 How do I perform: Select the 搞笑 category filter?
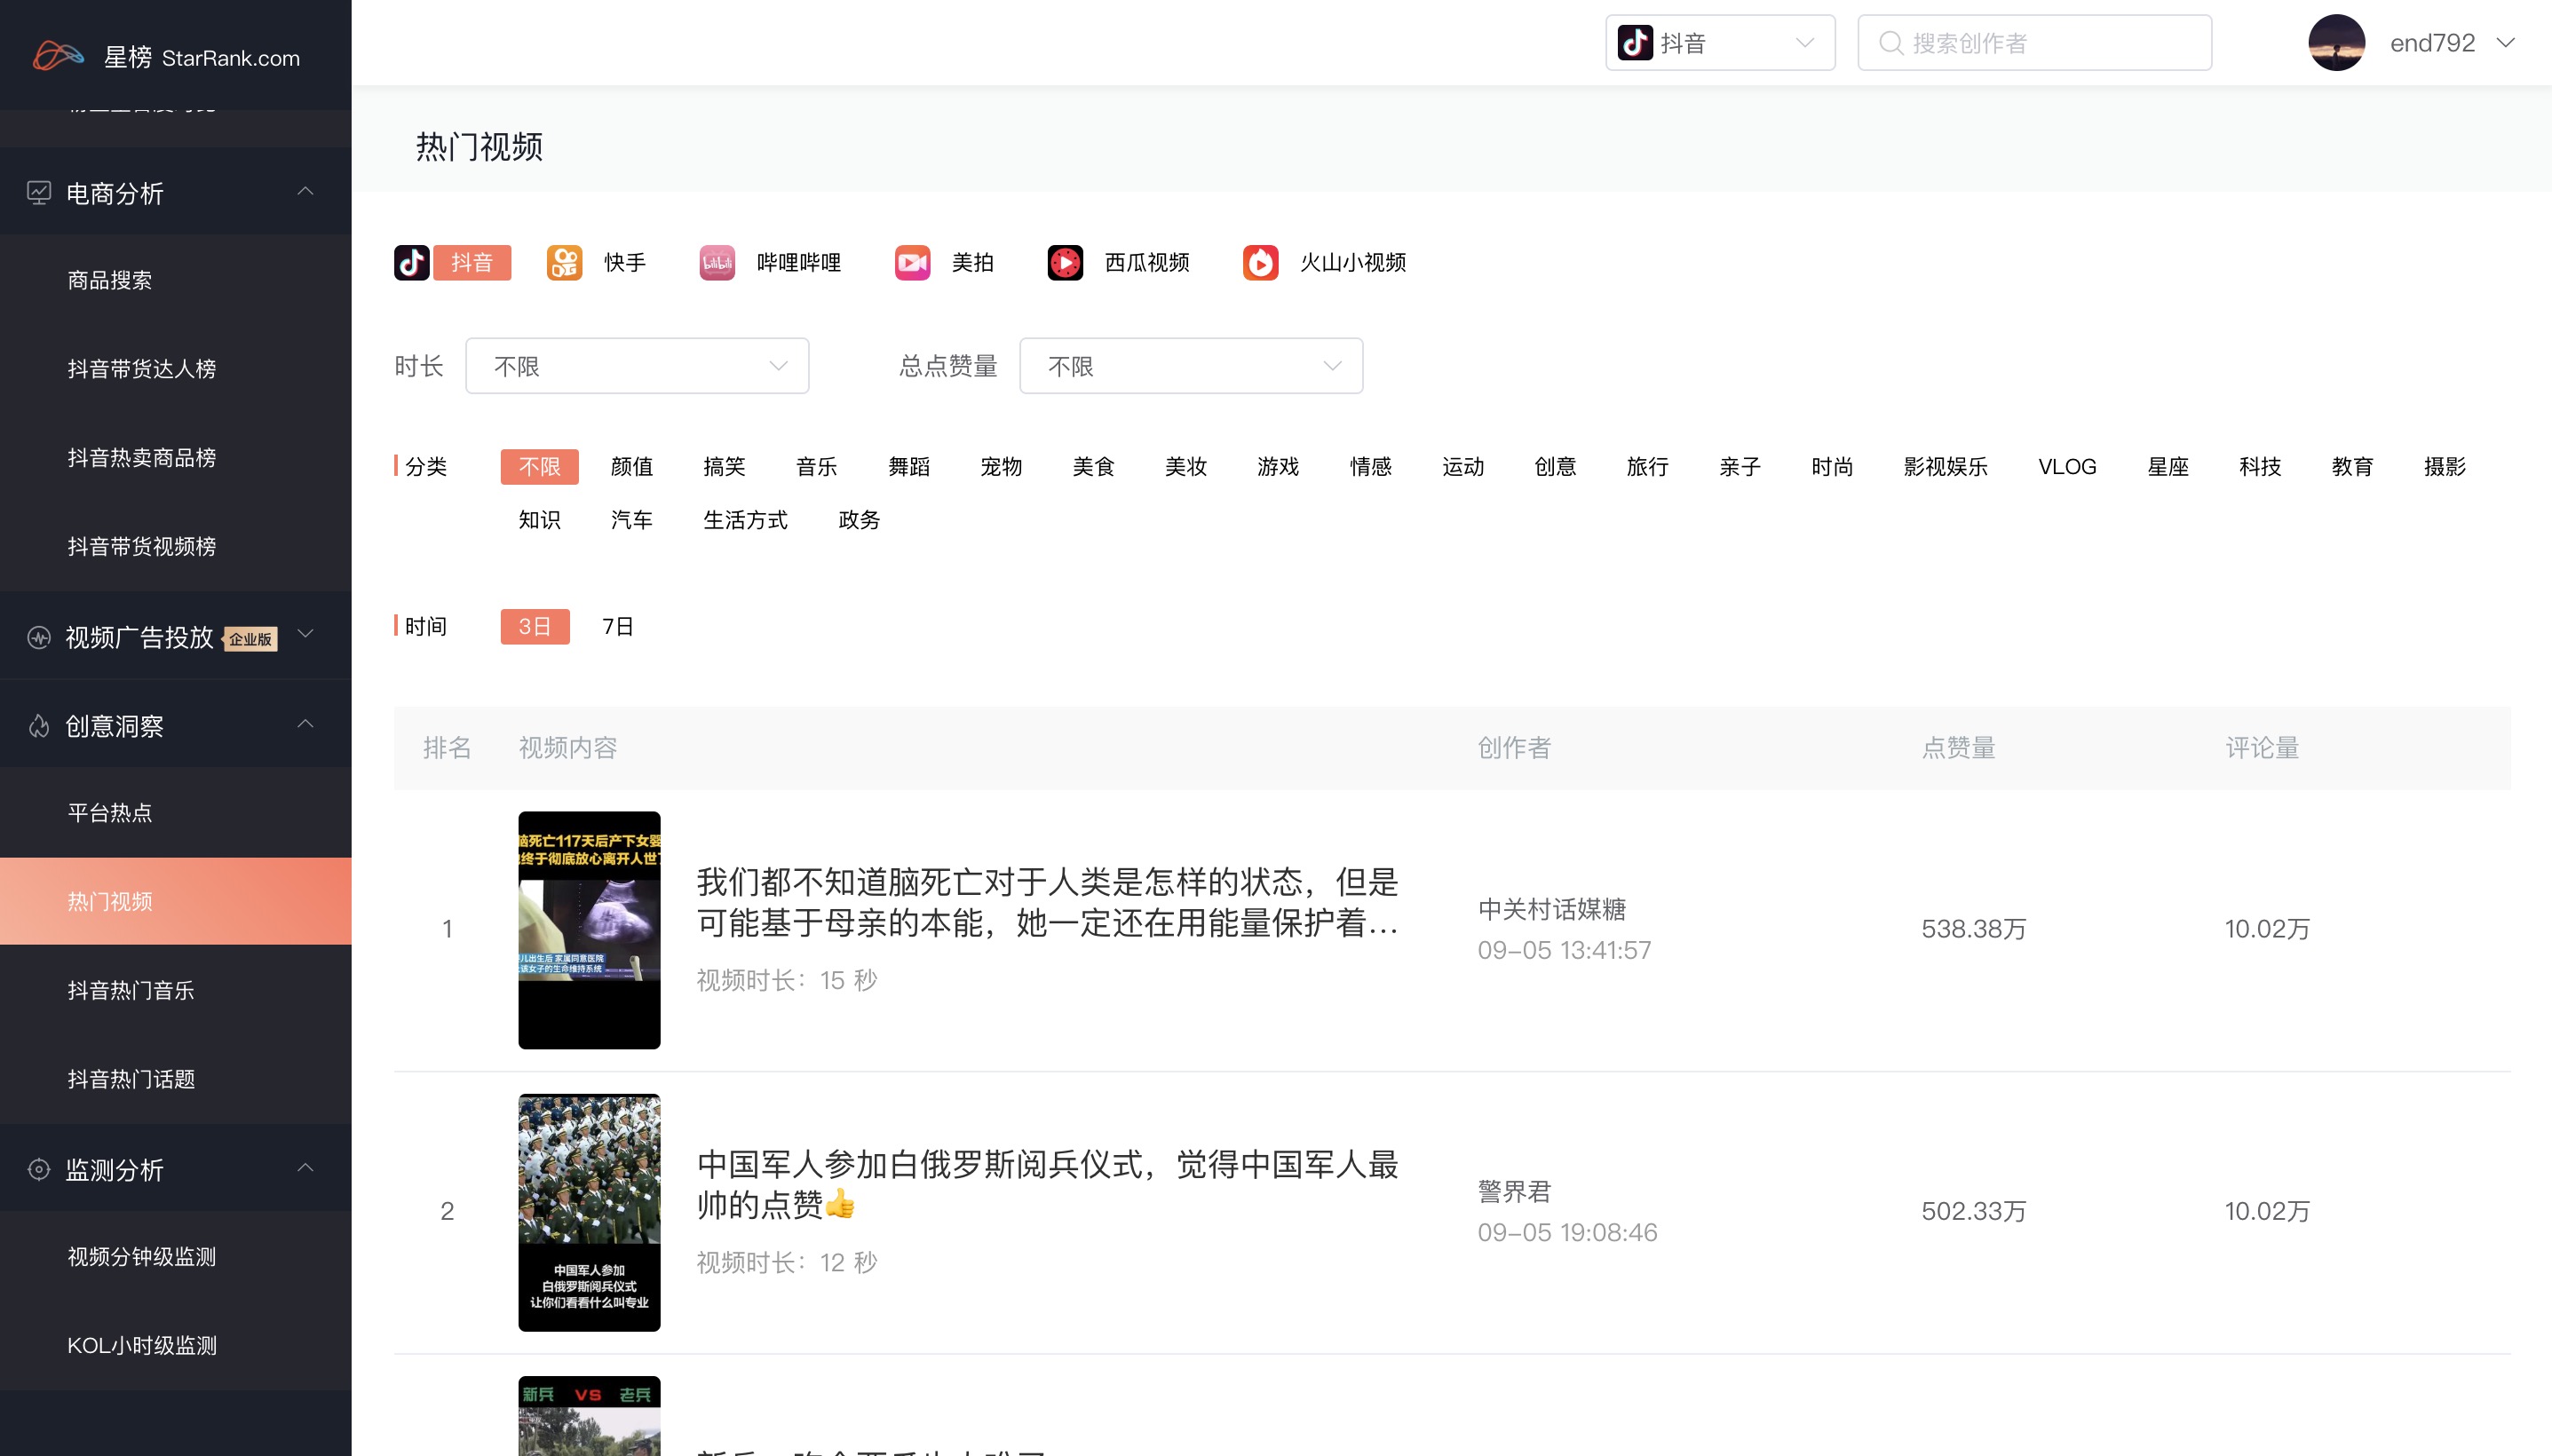tap(724, 466)
